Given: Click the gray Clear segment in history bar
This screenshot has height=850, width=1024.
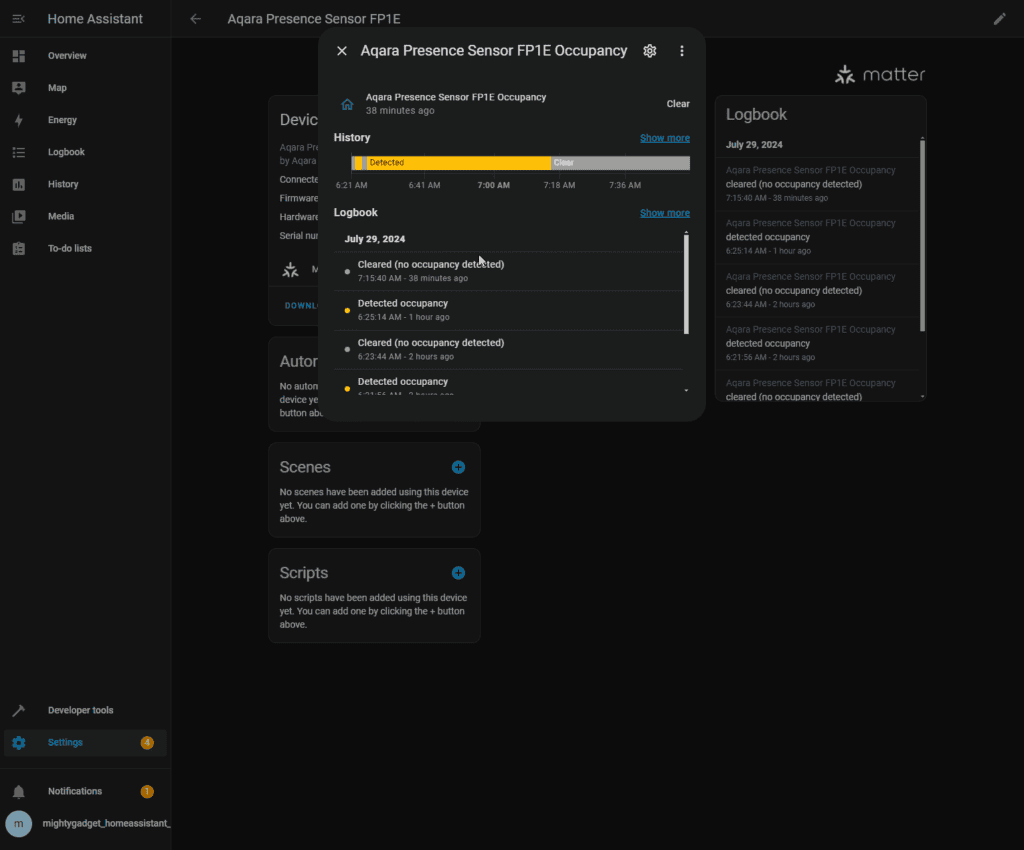Looking at the screenshot, I should coord(620,163).
